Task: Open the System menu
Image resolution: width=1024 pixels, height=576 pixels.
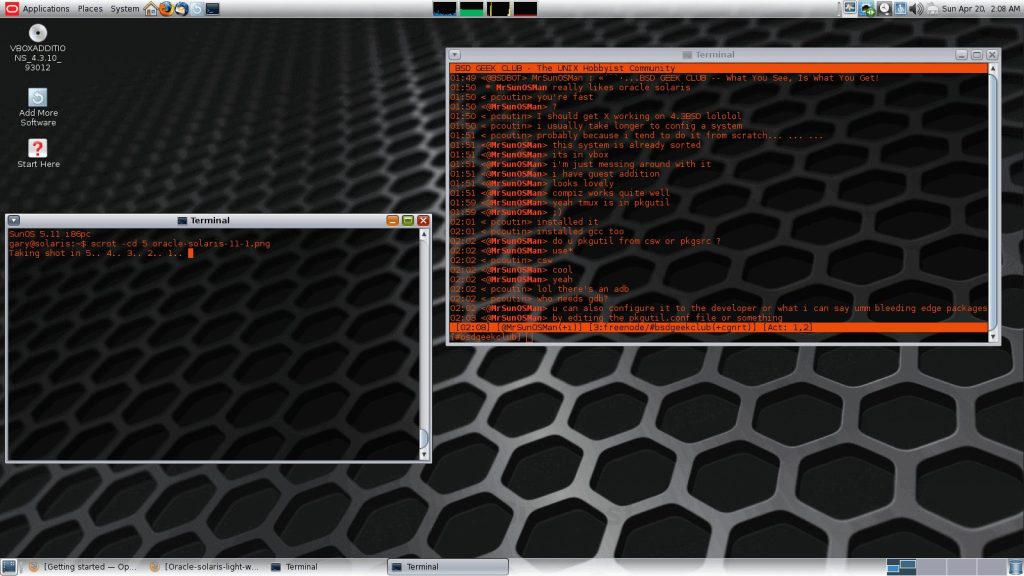Action: click(x=125, y=8)
